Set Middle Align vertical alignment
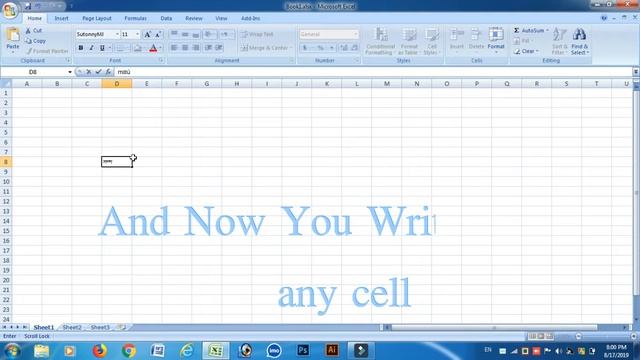Screen dimensions: 640x360 pos(185,34)
